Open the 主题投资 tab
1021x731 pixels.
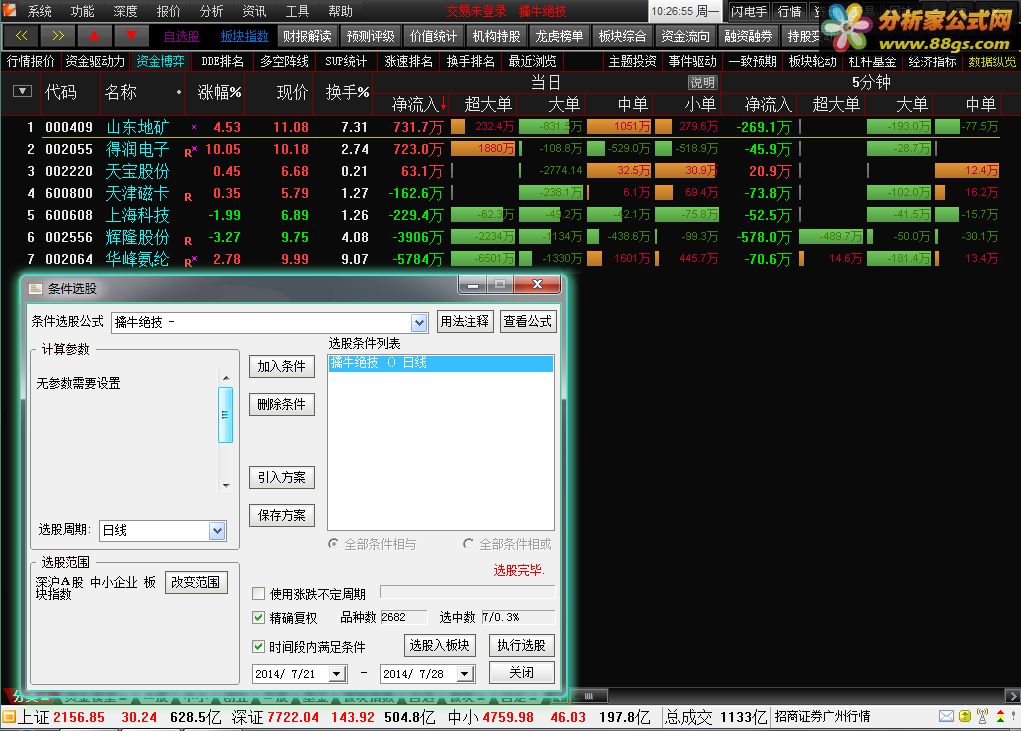tap(632, 61)
